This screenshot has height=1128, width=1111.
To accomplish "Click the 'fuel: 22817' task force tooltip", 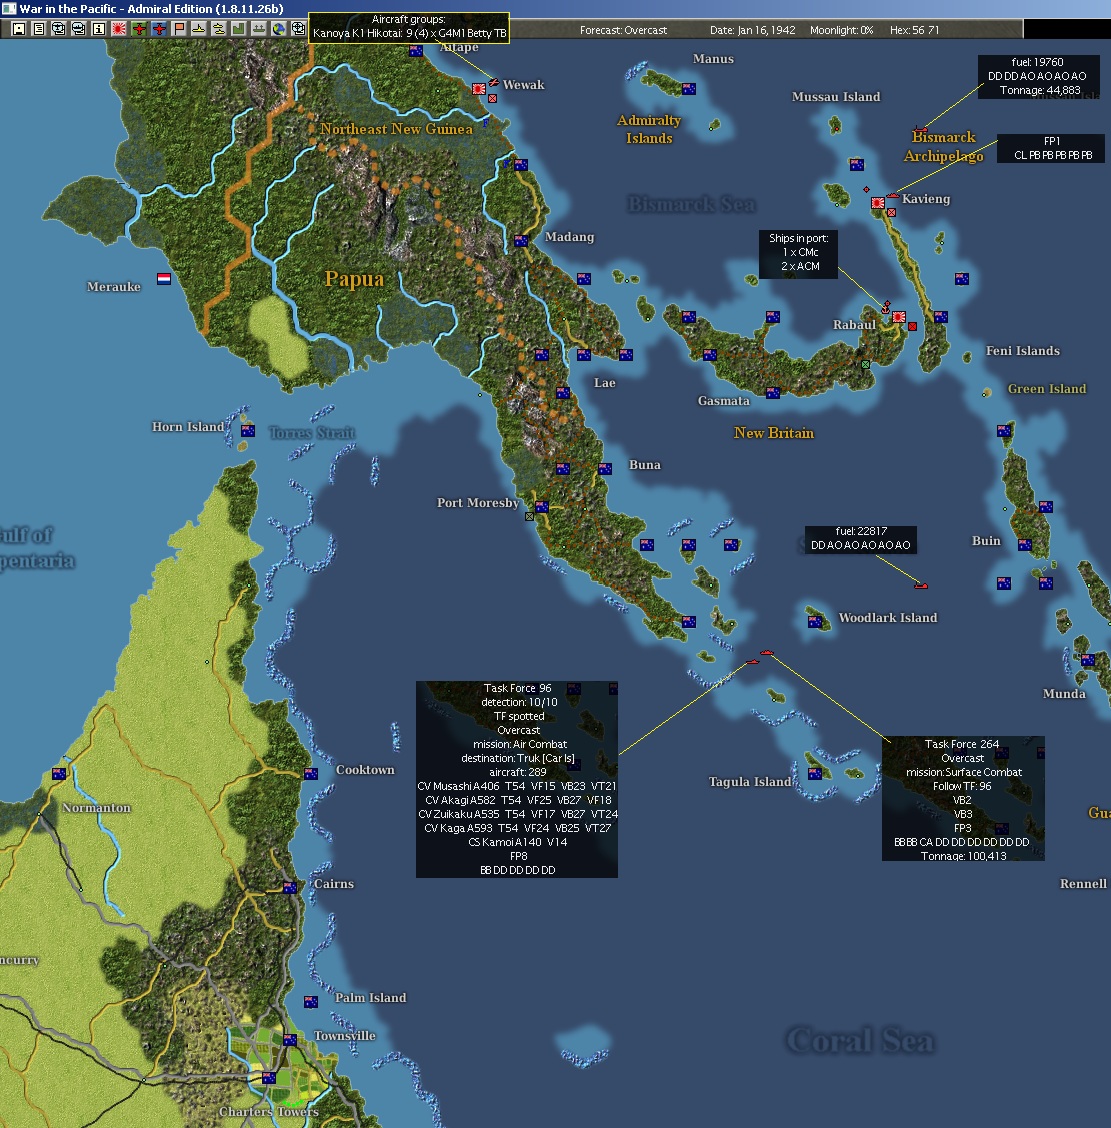I will (x=861, y=539).
